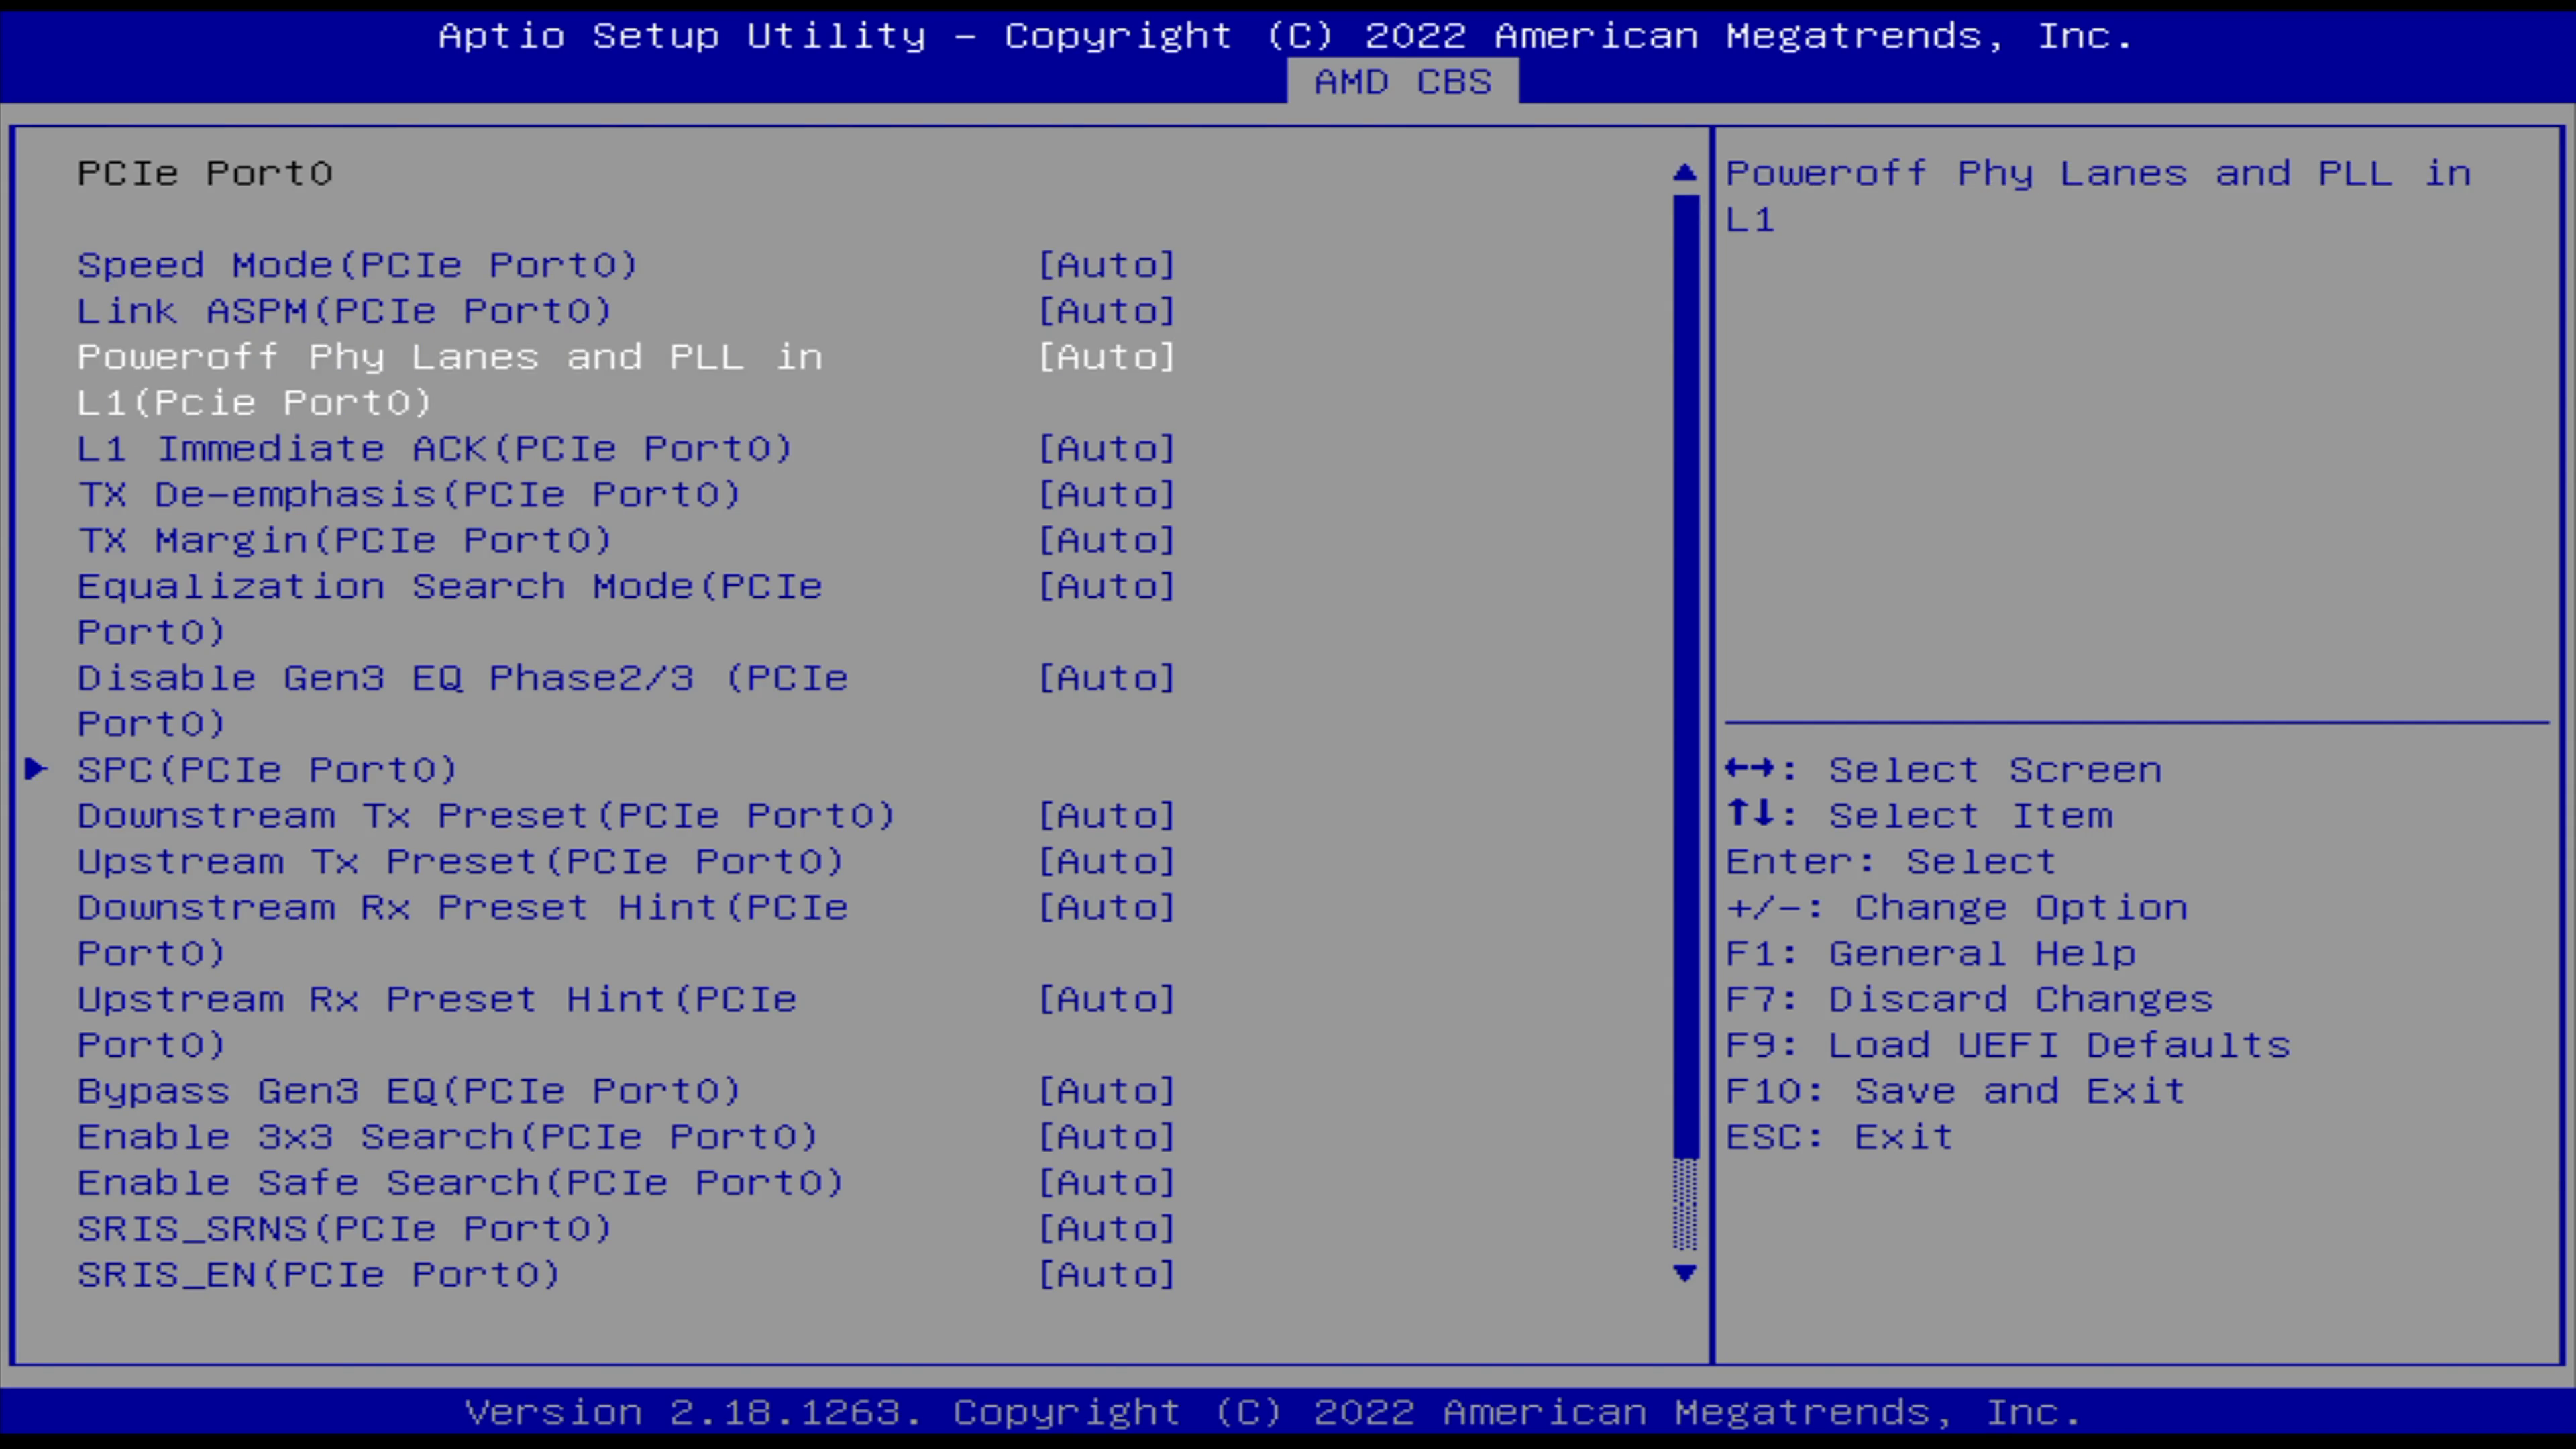Screen dimensions: 2576x1449
Task: Change the TX Margin [Auto] value
Action: coord(1106,541)
